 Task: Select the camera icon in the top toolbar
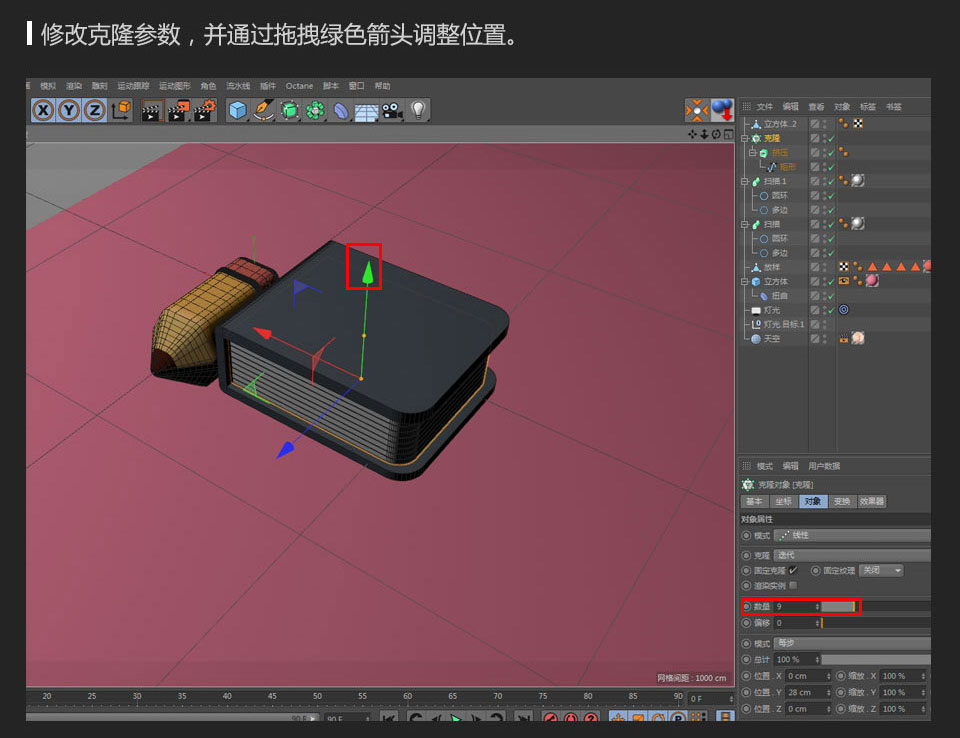392,111
